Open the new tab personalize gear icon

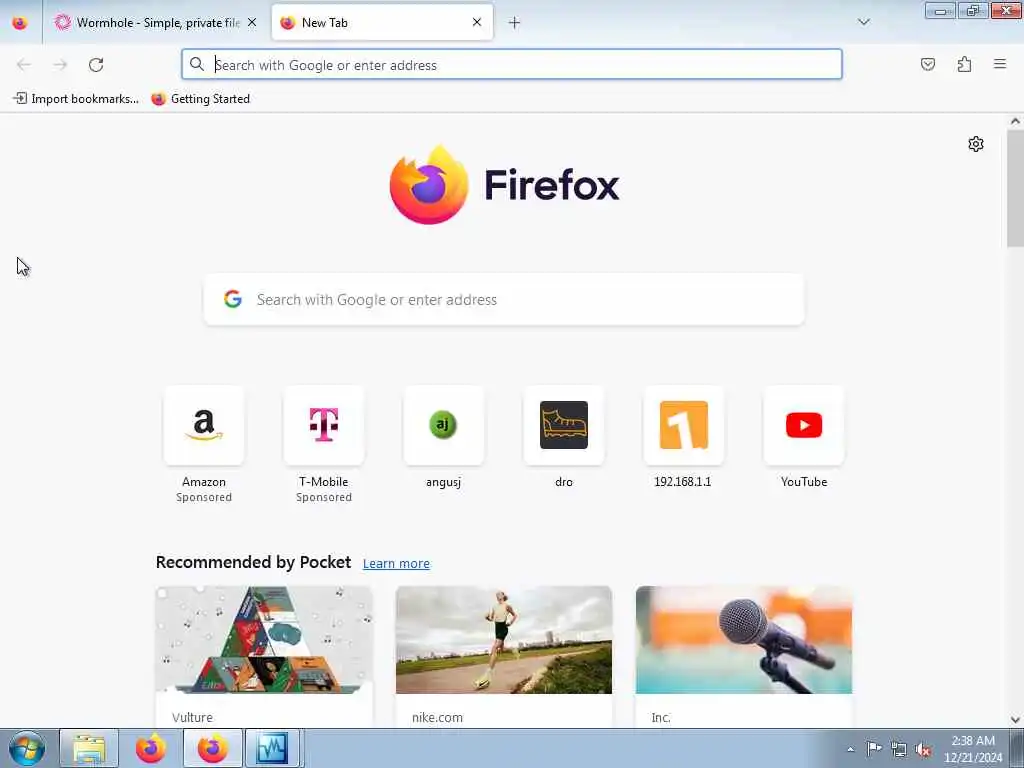(x=976, y=144)
